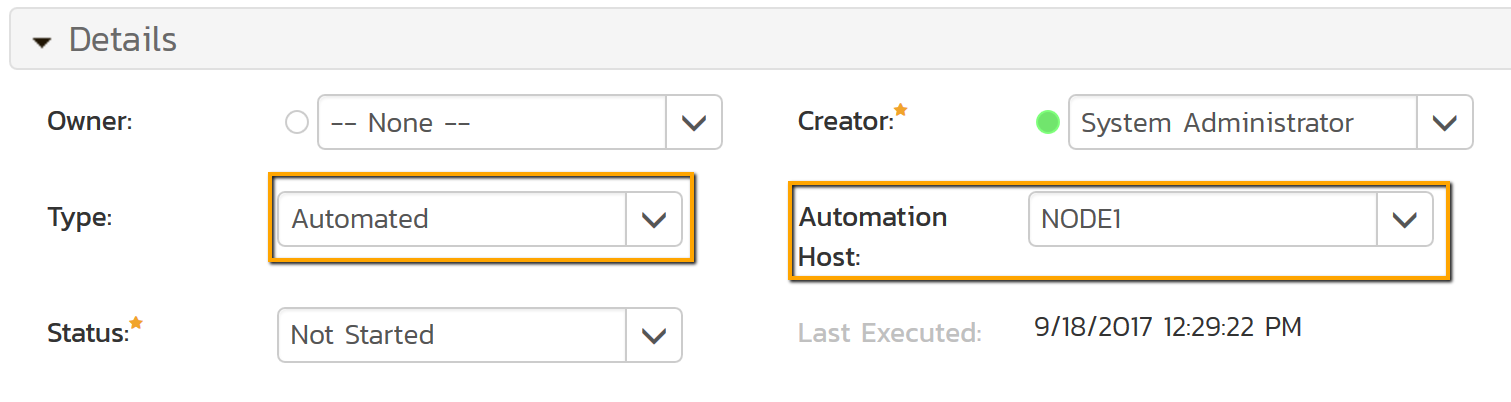Collapse the Details section triangle
This screenshot has height=402, width=1511.
click(x=41, y=42)
